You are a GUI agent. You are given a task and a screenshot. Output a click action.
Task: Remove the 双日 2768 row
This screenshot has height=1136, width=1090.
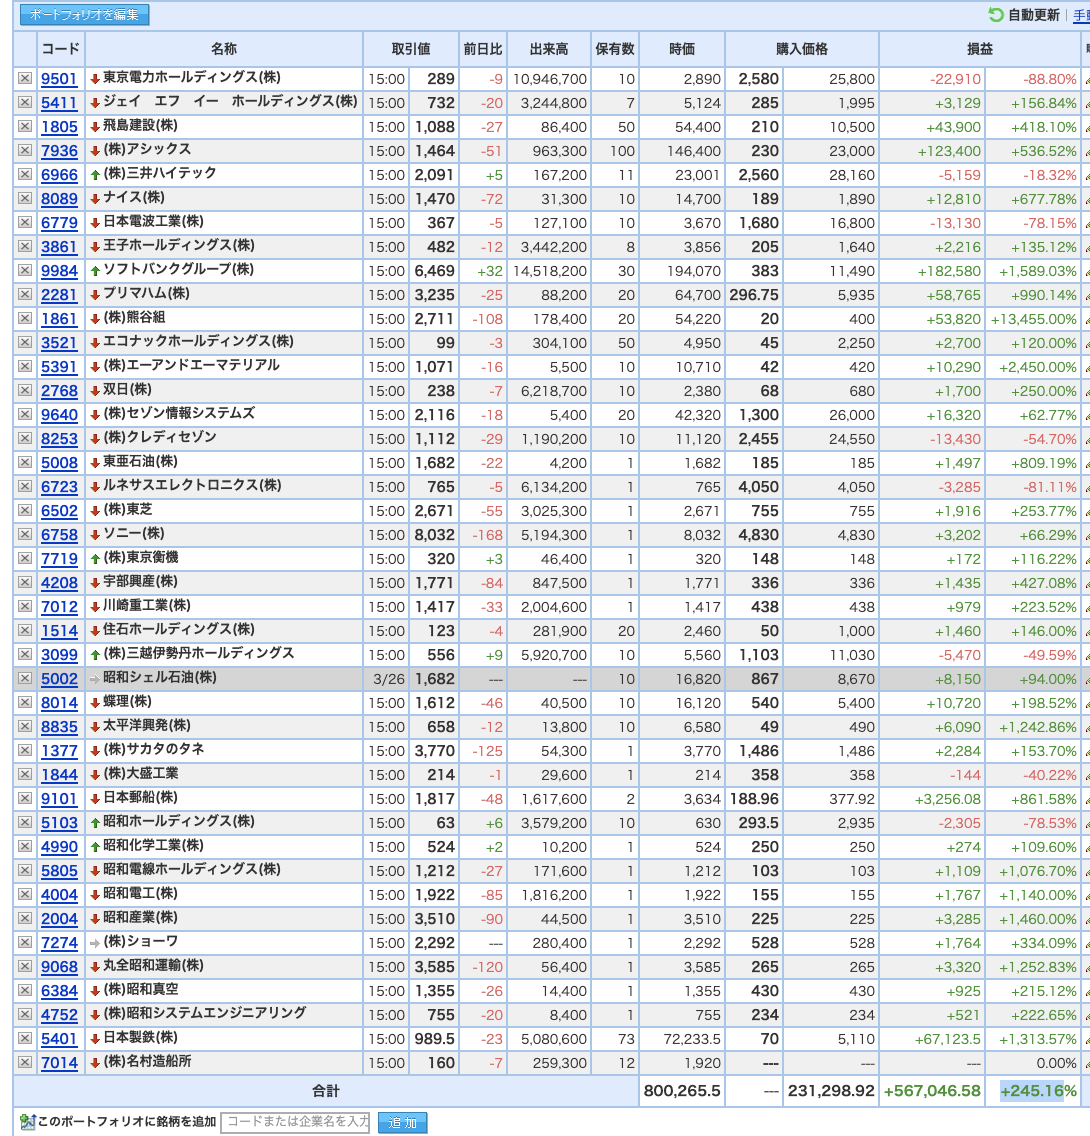pos(25,390)
